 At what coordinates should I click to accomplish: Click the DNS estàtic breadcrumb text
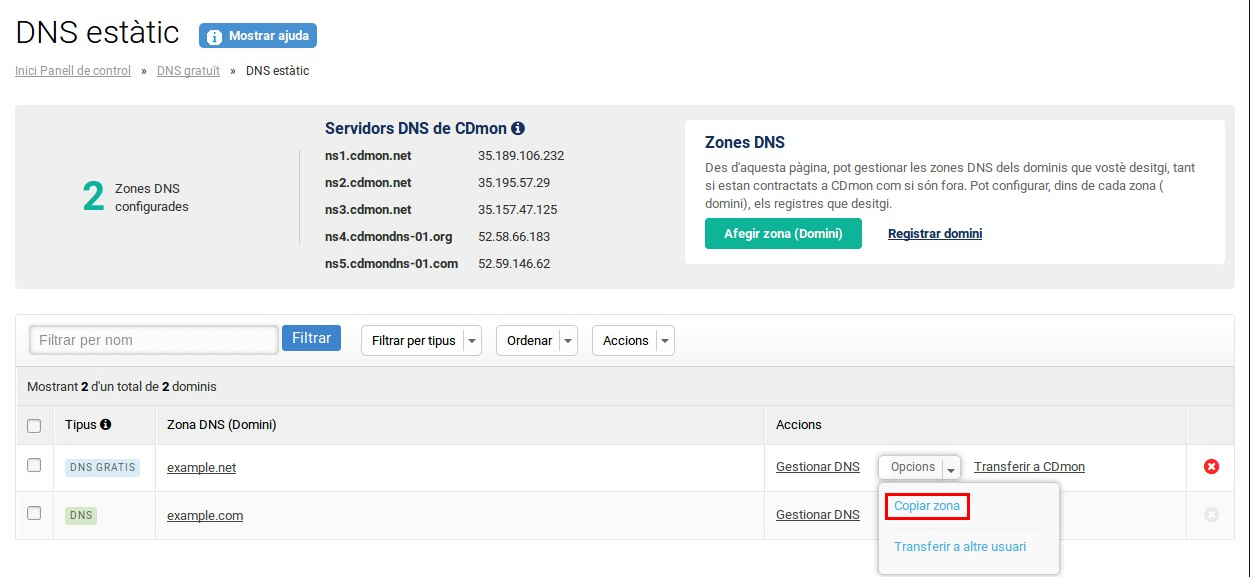278,71
